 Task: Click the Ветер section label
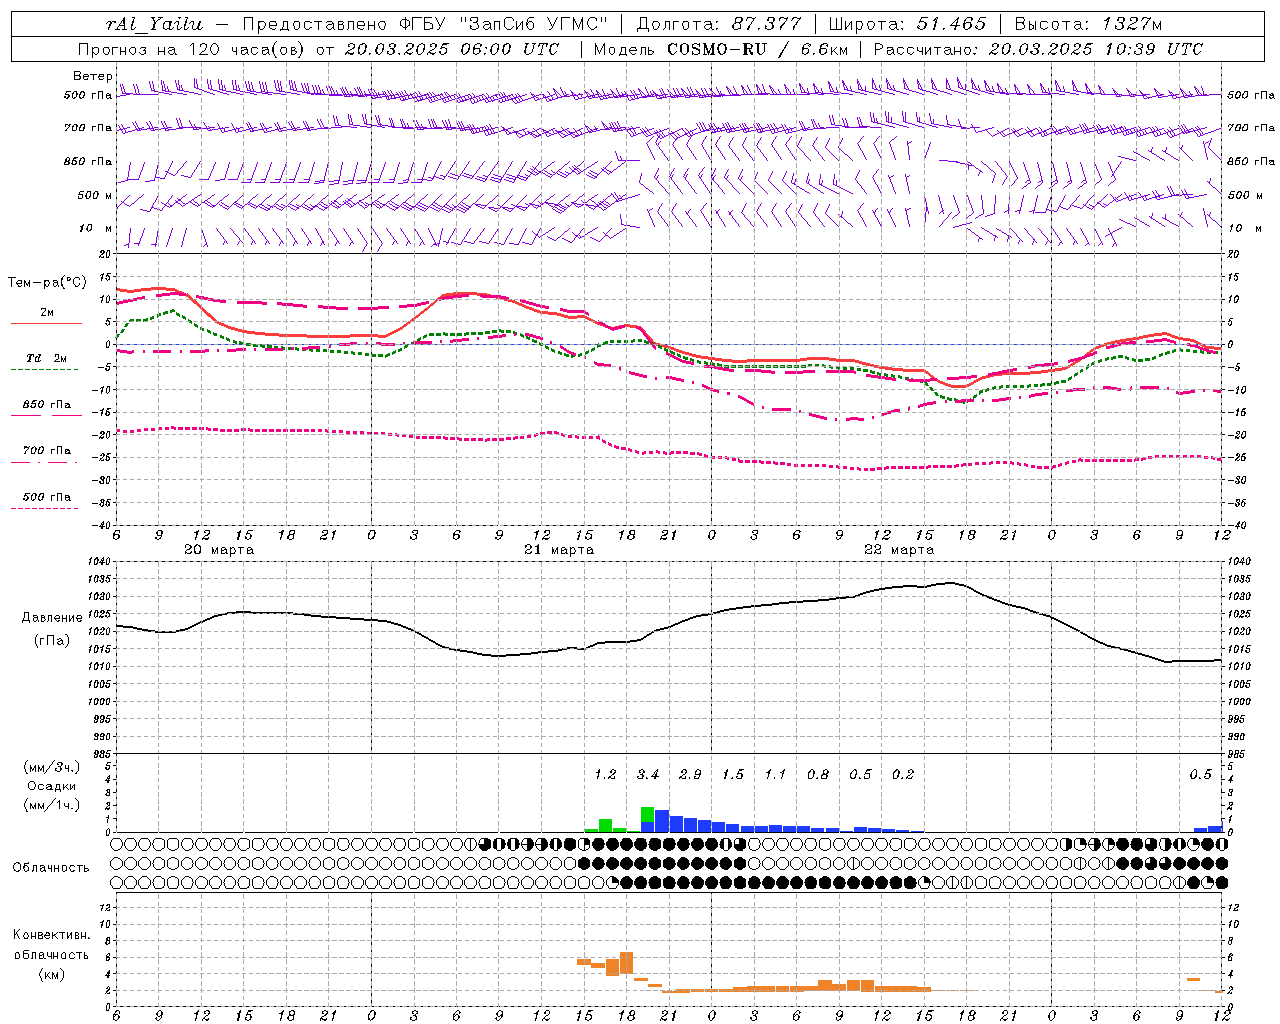pyautogui.click(x=92, y=76)
